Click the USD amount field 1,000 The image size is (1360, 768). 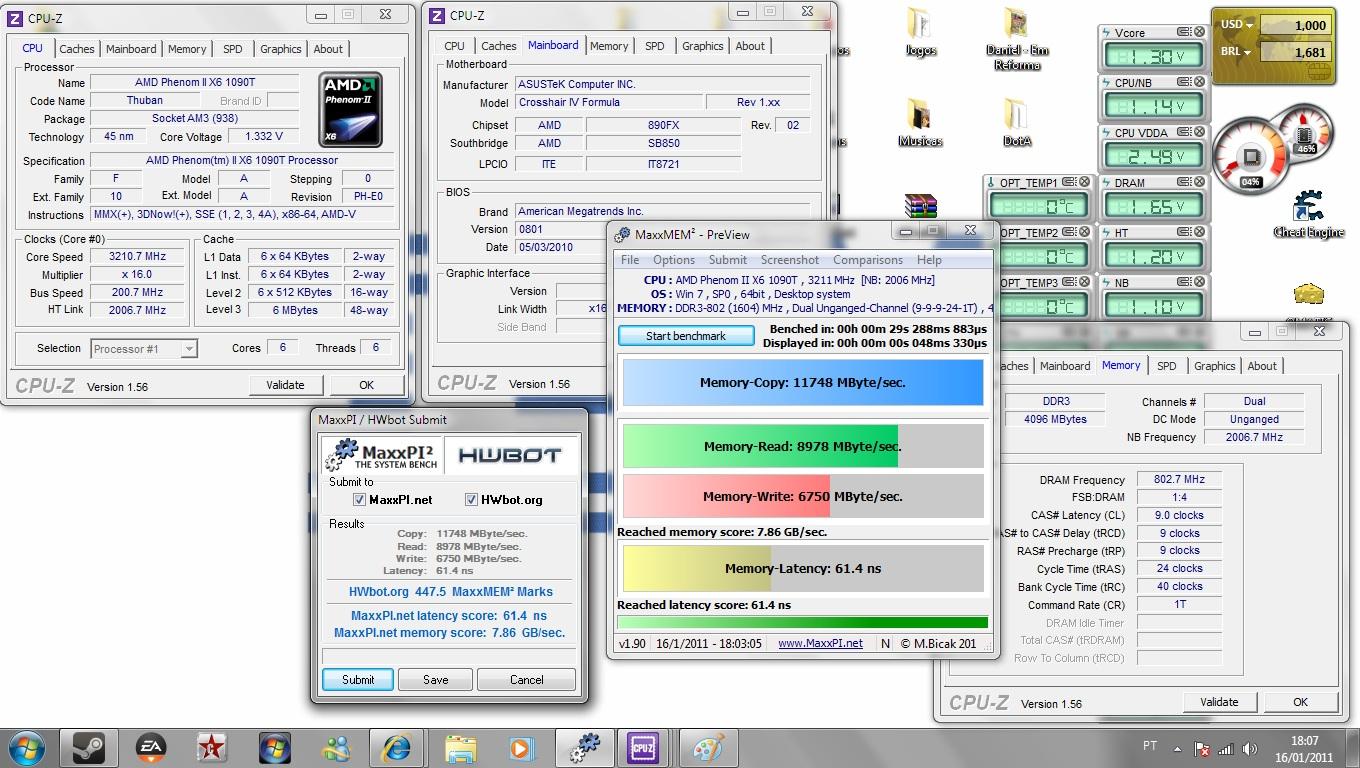pyautogui.click(x=1295, y=25)
